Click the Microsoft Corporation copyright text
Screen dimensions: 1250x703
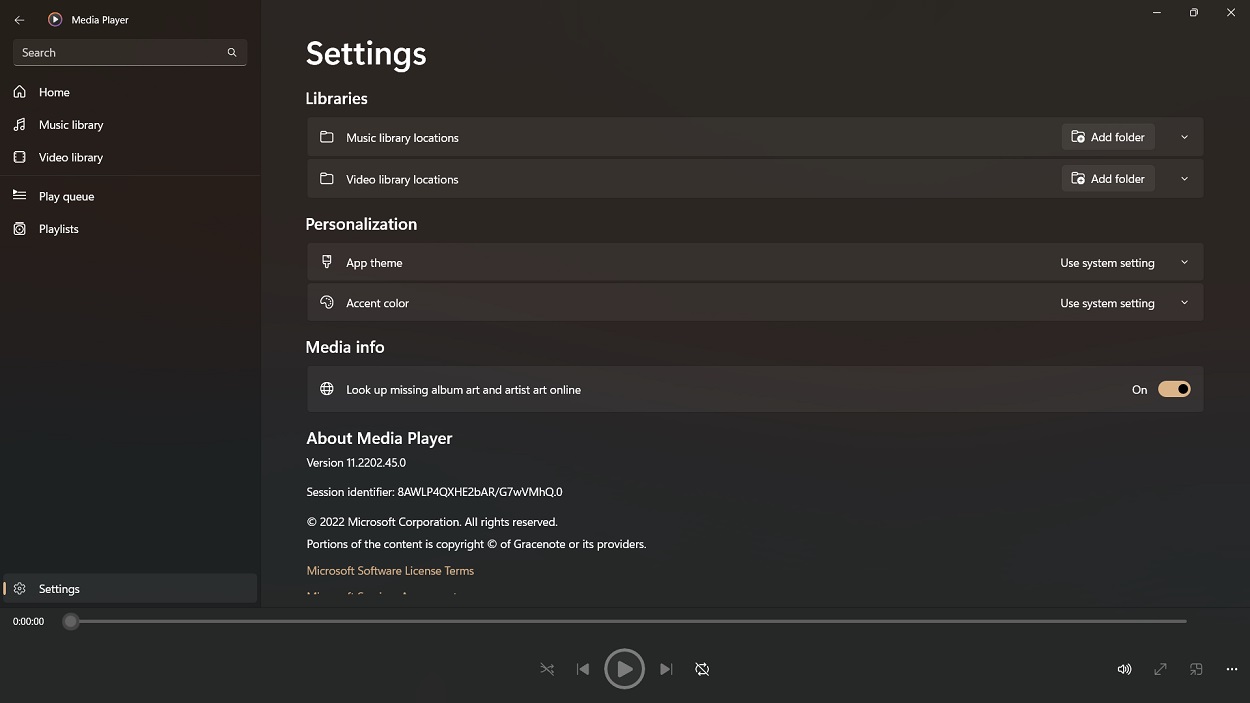tap(432, 522)
